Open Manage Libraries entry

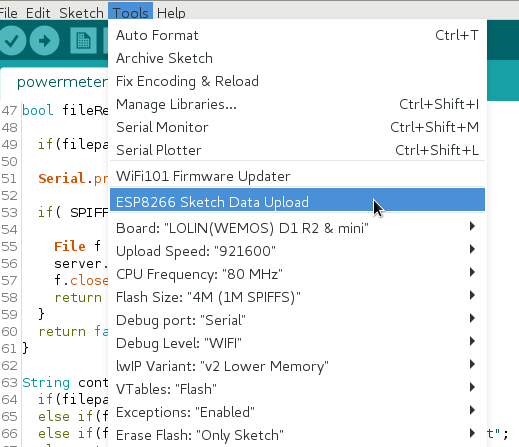click(297, 104)
